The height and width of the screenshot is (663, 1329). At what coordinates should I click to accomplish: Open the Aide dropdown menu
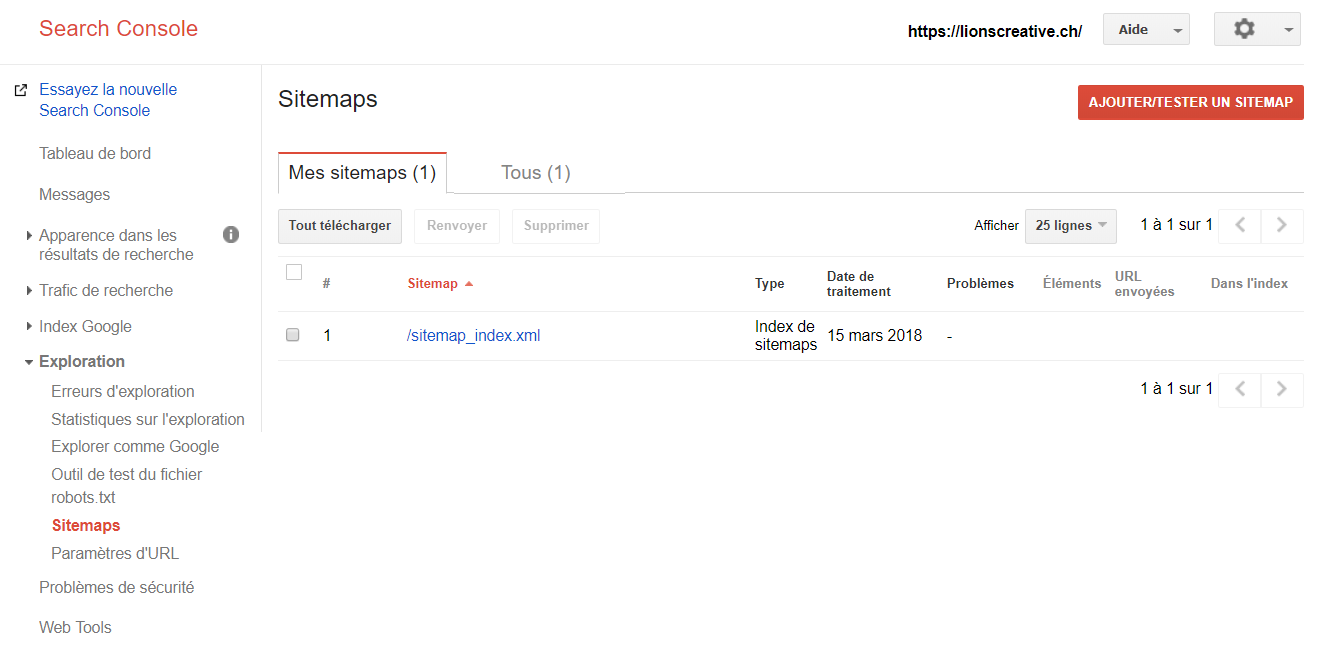[1145, 30]
